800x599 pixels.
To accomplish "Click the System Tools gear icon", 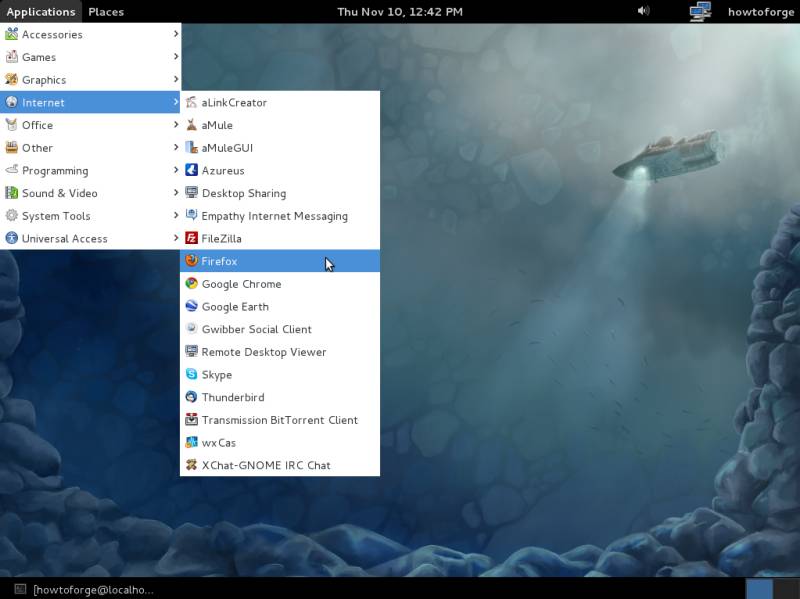I will (x=11, y=215).
